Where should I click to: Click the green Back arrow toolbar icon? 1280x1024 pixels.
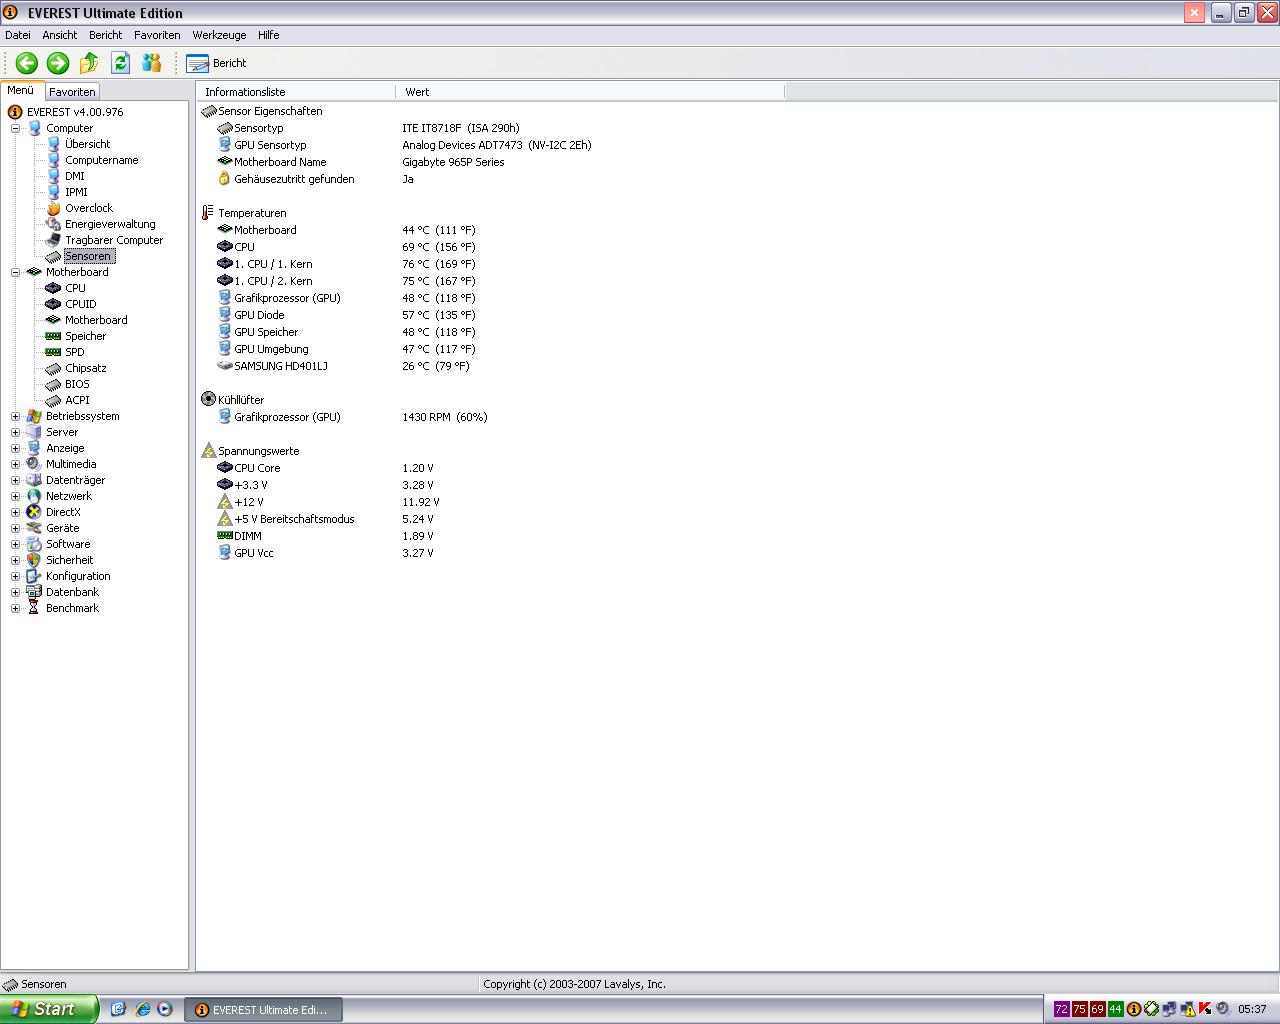point(27,63)
